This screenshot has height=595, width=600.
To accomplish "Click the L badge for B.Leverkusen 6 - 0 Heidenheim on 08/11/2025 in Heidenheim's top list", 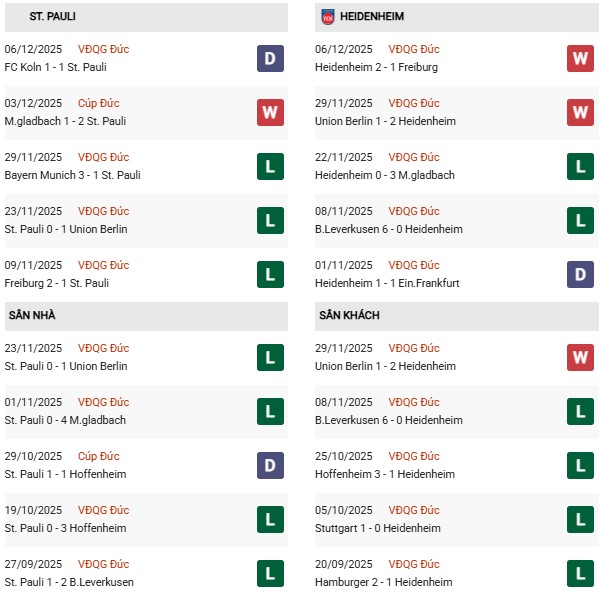I will pos(580,220).
